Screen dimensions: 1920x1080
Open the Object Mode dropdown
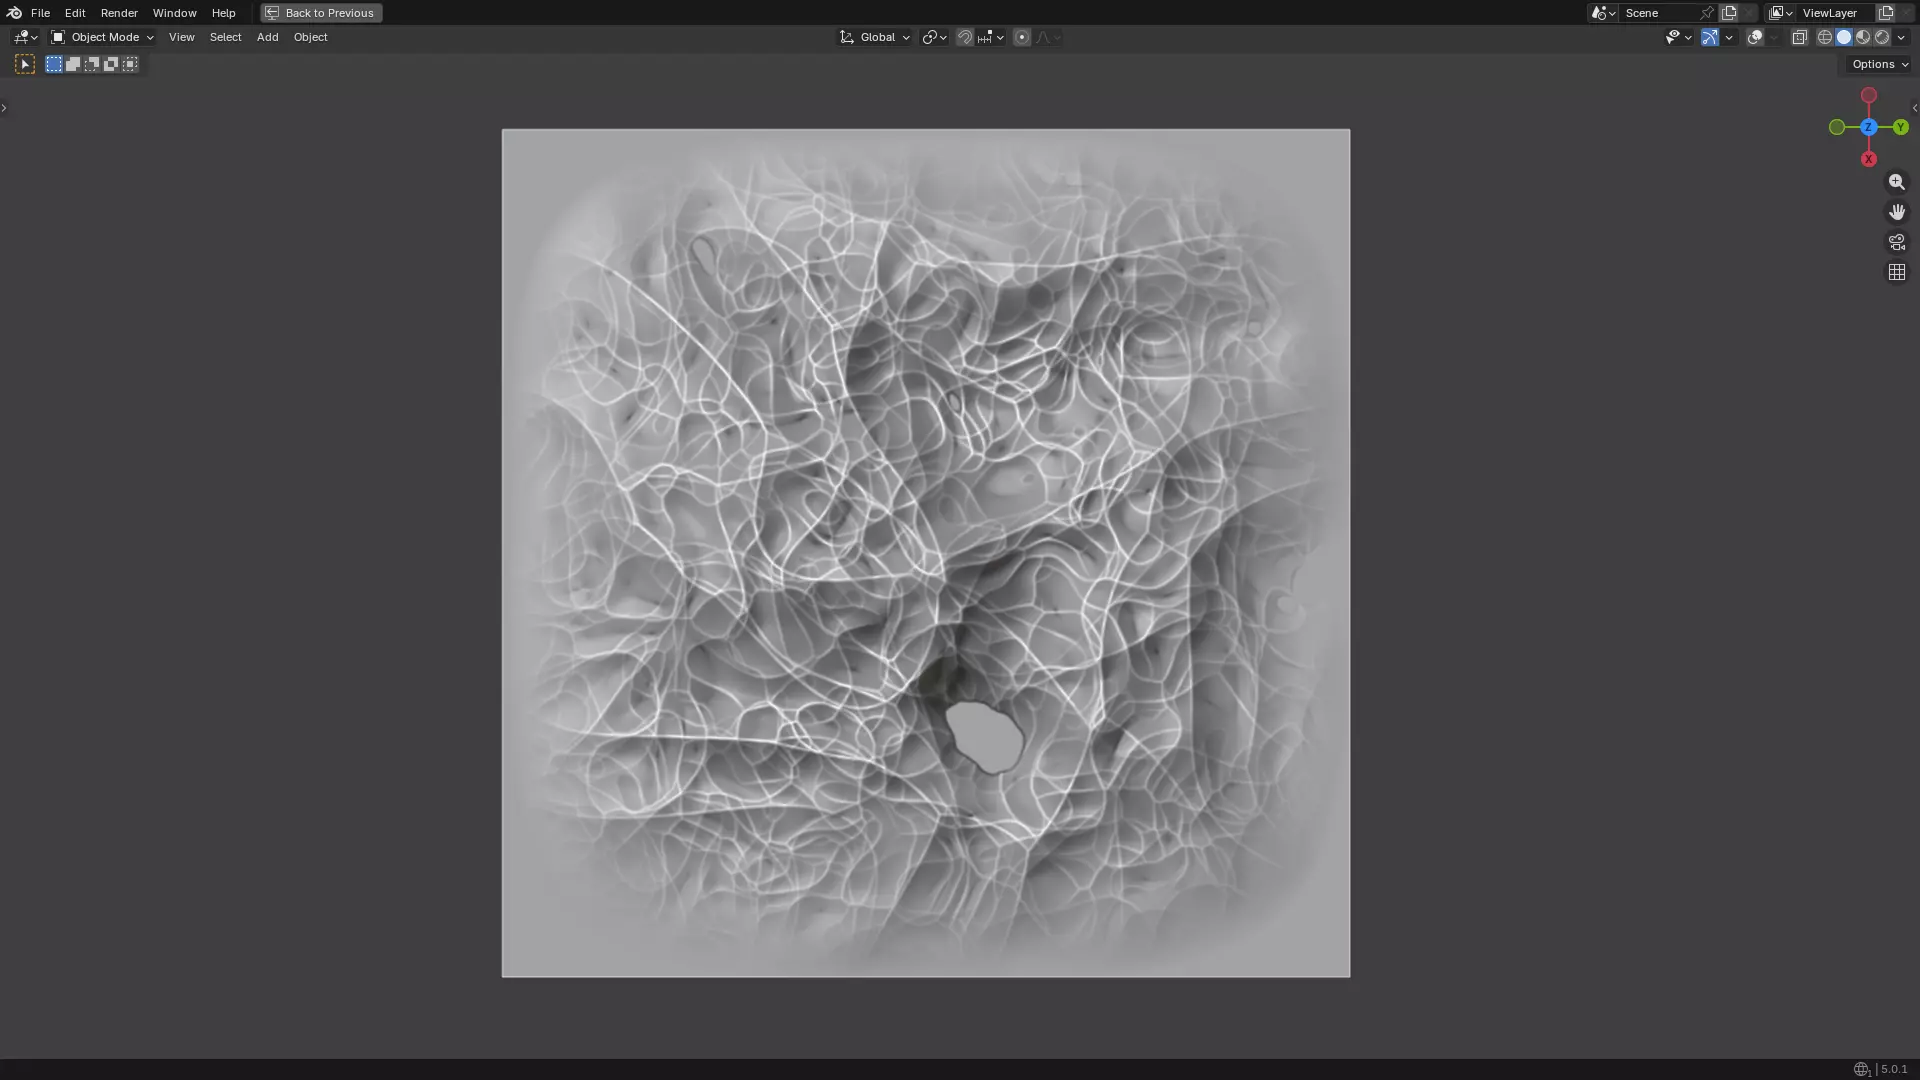point(103,37)
